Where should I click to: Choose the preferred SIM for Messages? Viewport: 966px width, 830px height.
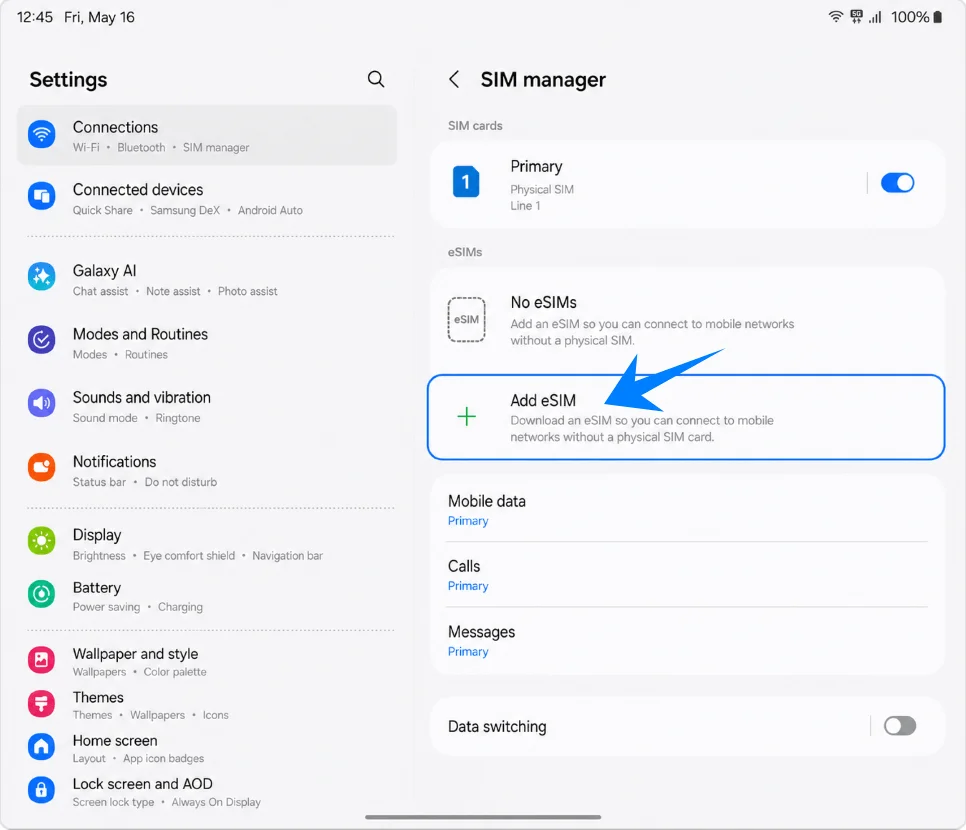coord(687,641)
